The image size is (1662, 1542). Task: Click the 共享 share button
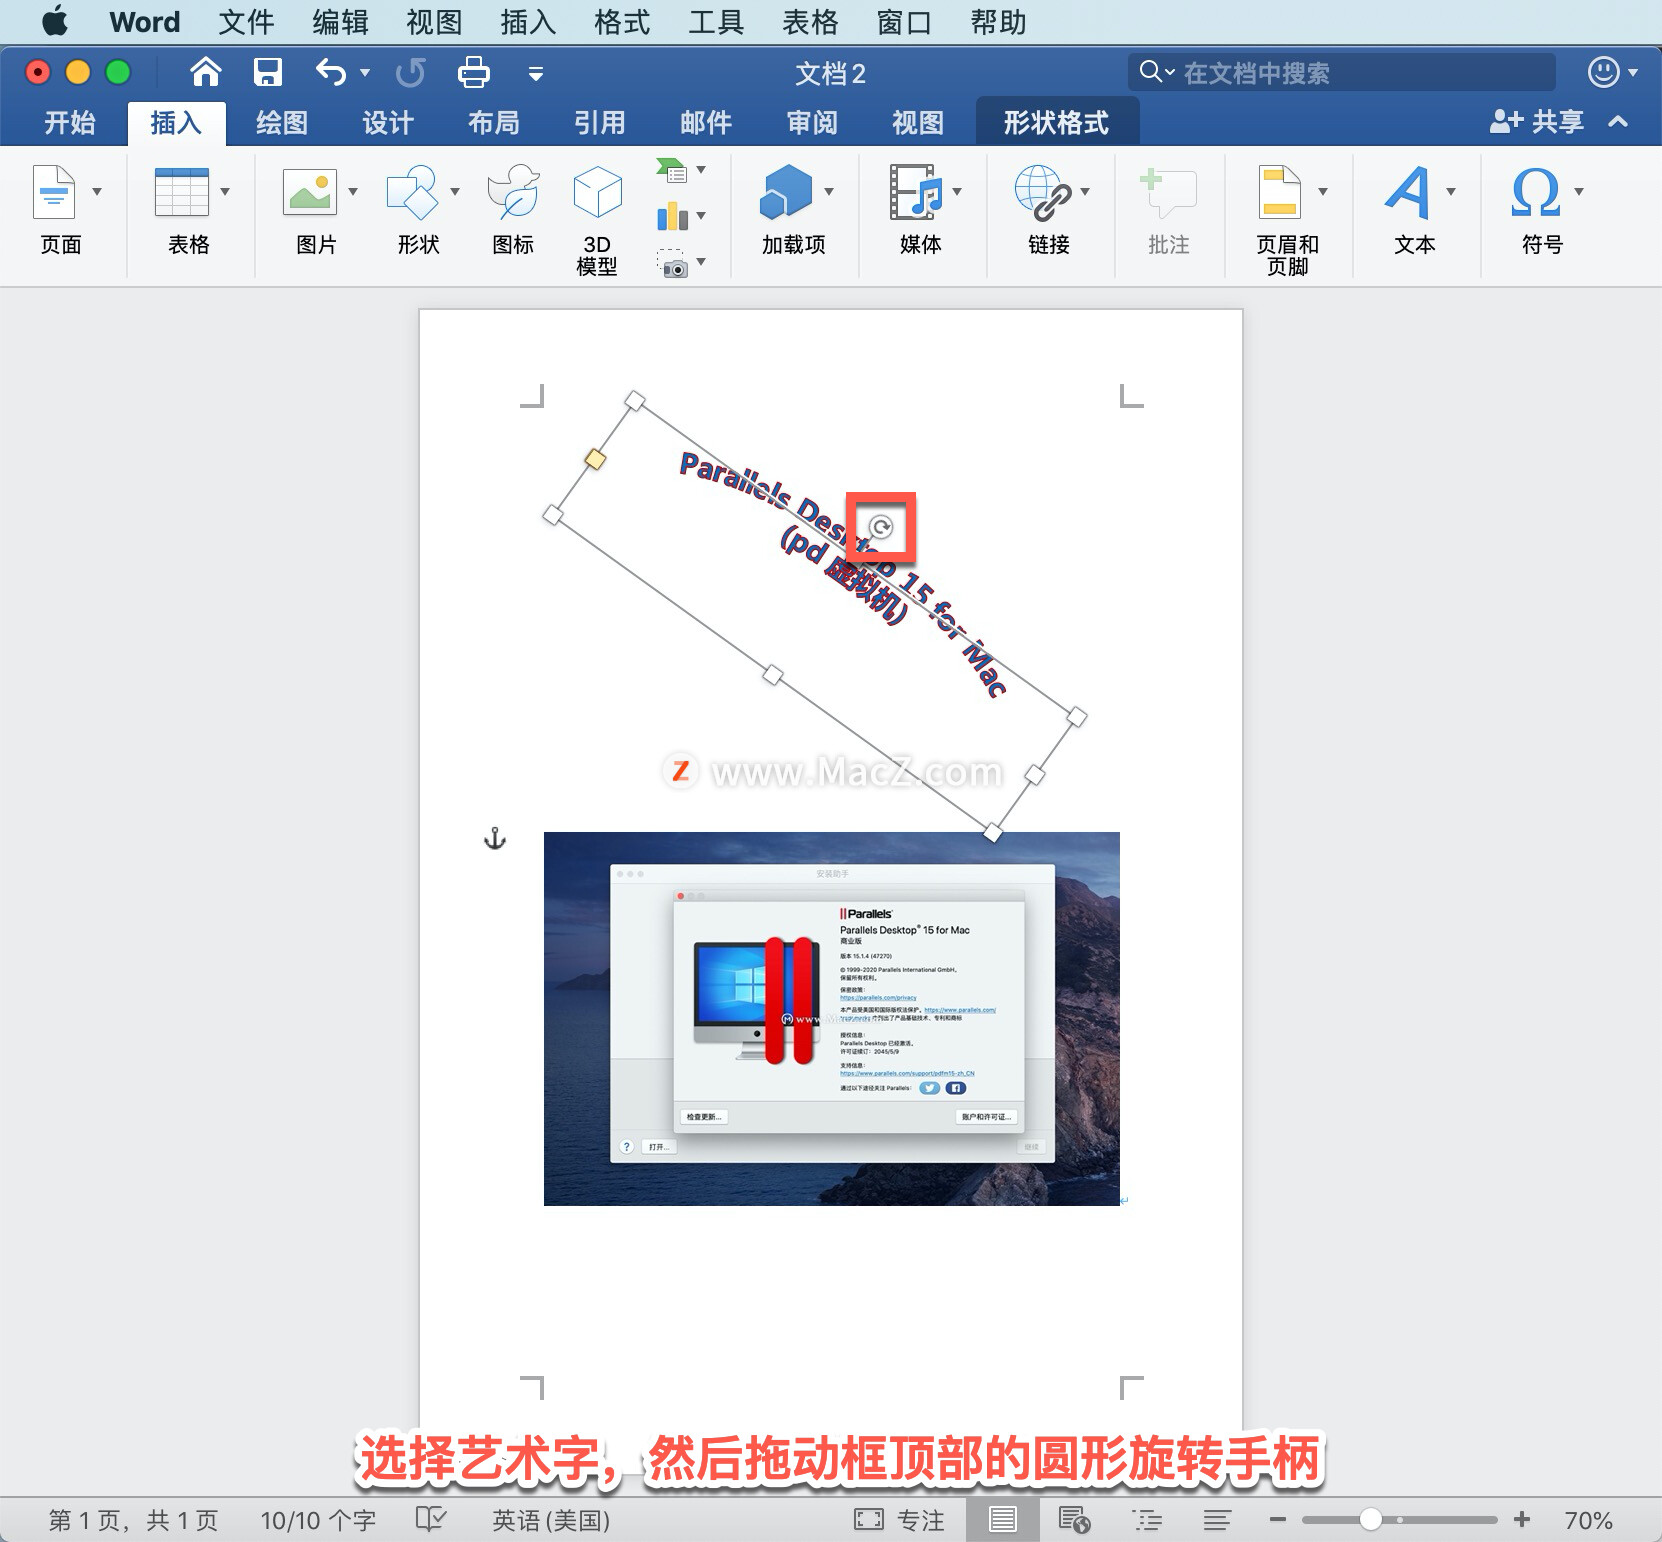point(1537,122)
